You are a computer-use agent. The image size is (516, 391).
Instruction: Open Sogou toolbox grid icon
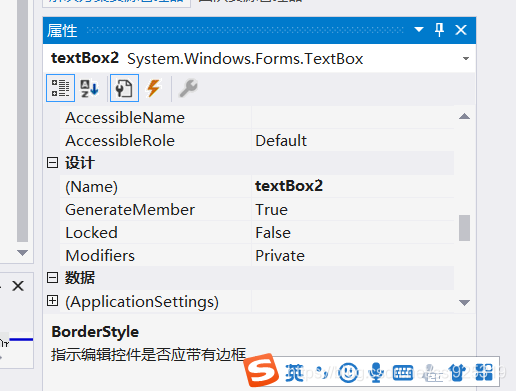tap(484, 372)
